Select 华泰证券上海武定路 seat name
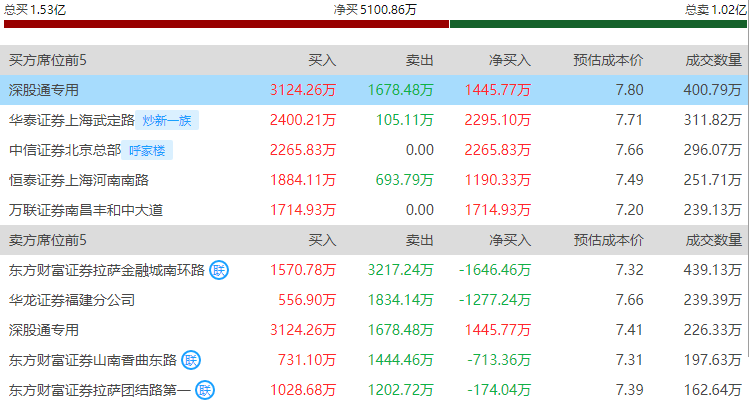This screenshot has height=403, width=749. (72, 120)
